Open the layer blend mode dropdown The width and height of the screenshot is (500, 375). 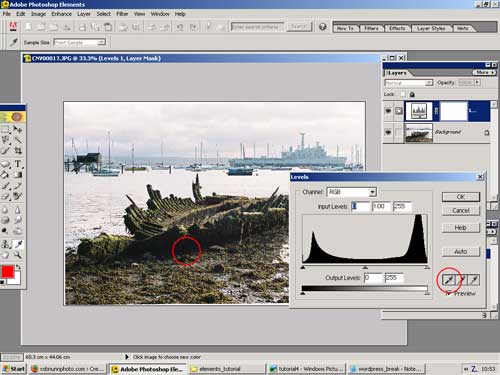coord(409,82)
